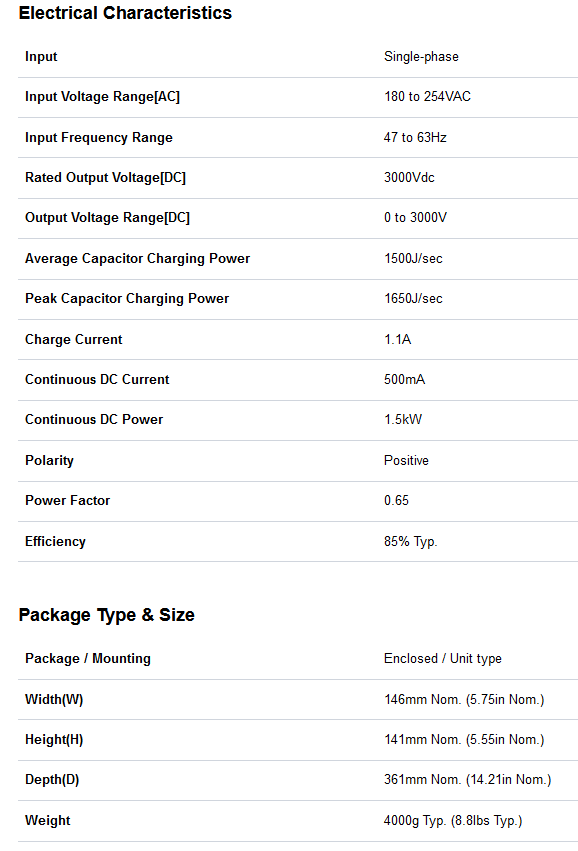Image resolution: width=578 pixels, height=851 pixels.
Task: Click the 47 to 63Hz value
Action: click(x=415, y=137)
